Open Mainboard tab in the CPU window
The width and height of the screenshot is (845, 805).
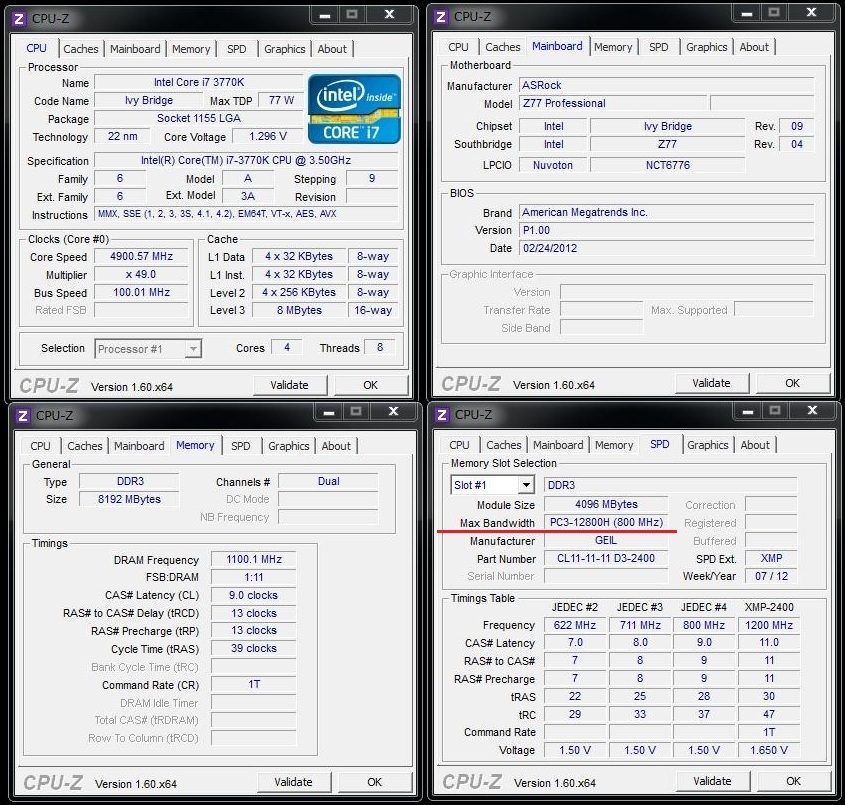[x=135, y=49]
